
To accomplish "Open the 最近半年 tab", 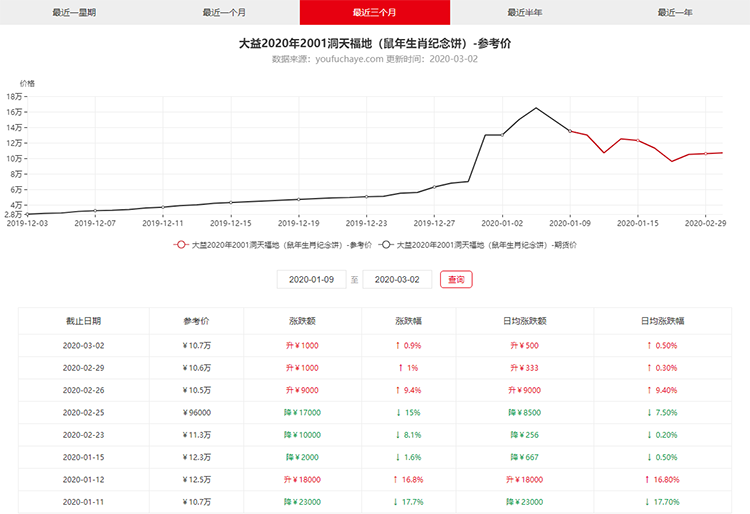I will [x=525, y=12].
